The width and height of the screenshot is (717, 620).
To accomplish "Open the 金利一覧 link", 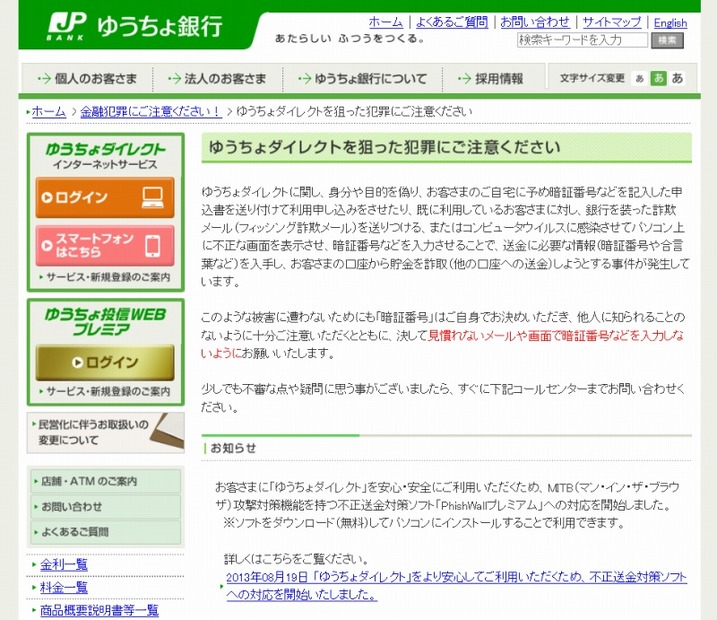I will point(64,565).
